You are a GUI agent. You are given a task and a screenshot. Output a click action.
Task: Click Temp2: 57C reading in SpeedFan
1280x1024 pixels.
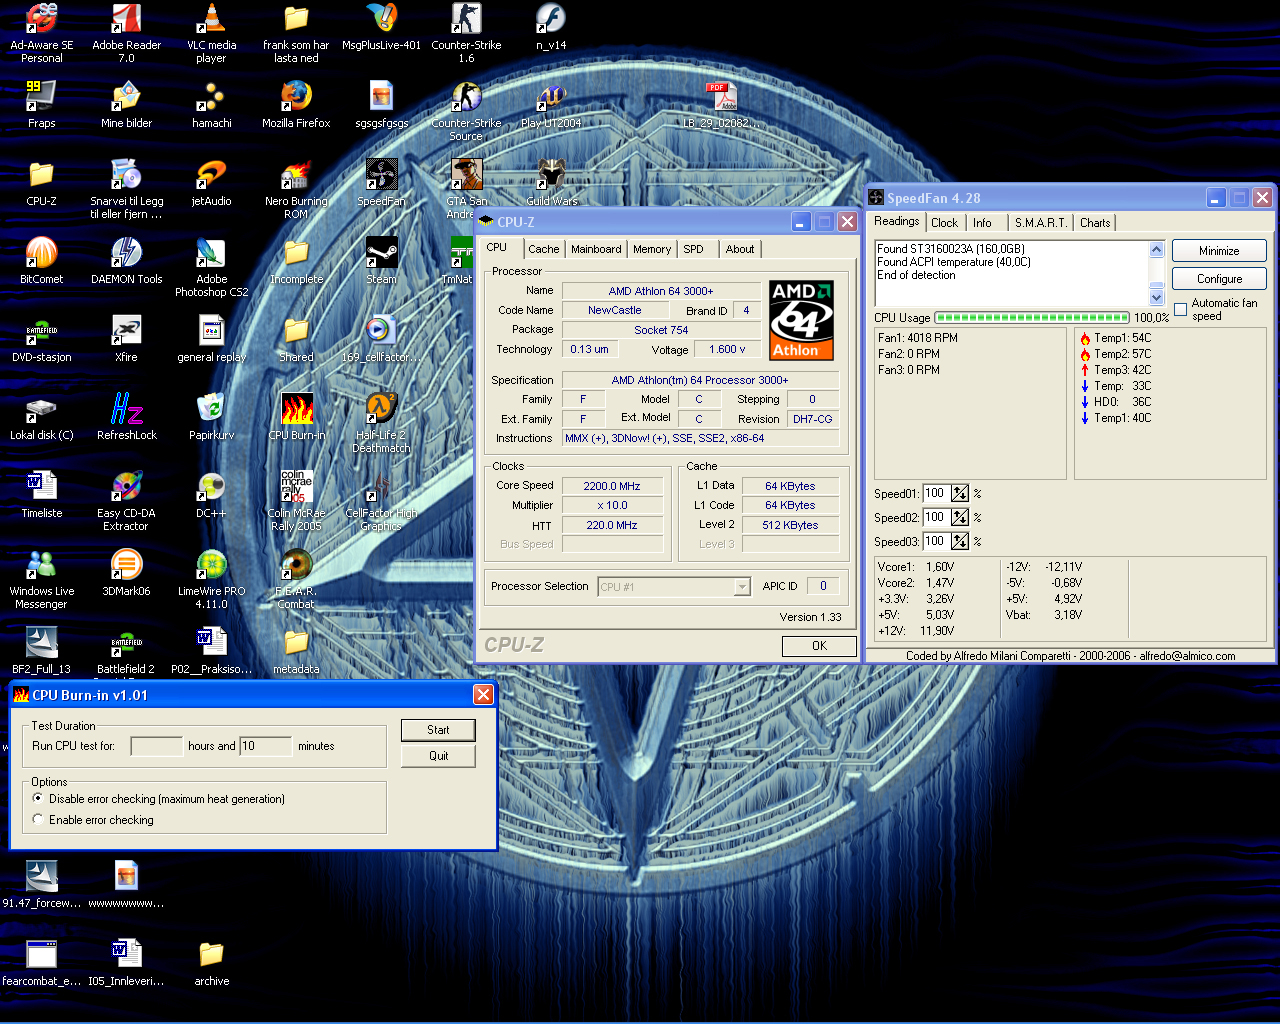click(x=1122, y=354)
